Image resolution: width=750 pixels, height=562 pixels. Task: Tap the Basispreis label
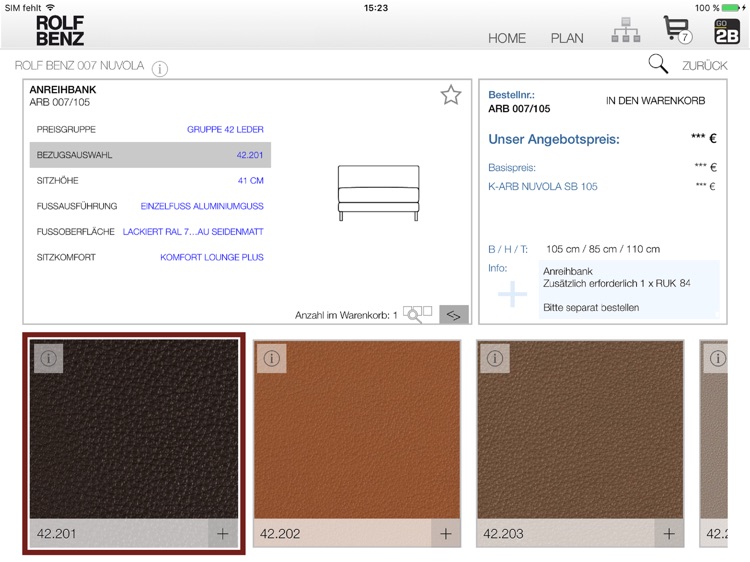click(511, 167)
